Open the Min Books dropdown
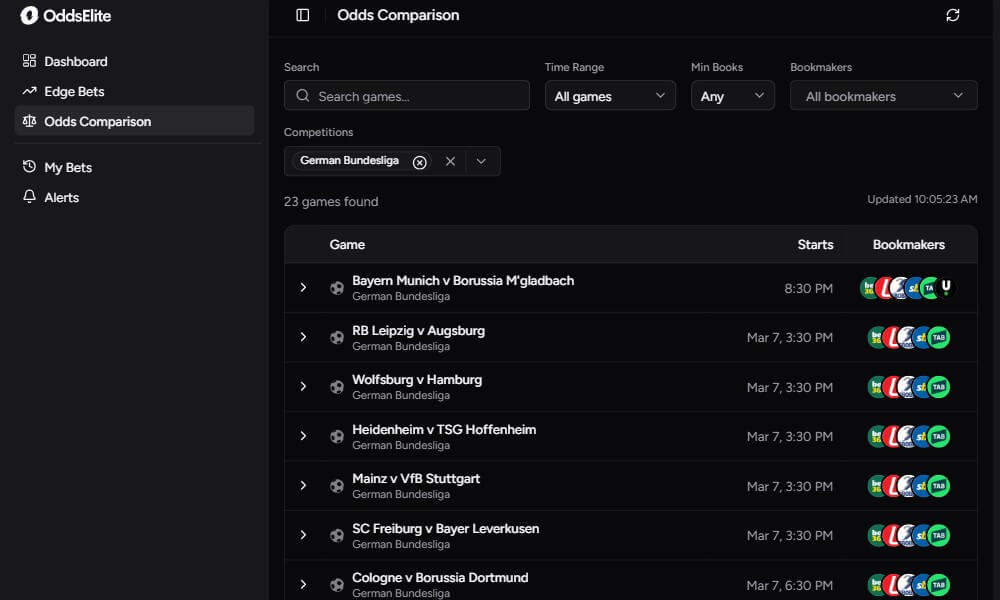Viewport: 1000px width, 600px height. point(732,96)
